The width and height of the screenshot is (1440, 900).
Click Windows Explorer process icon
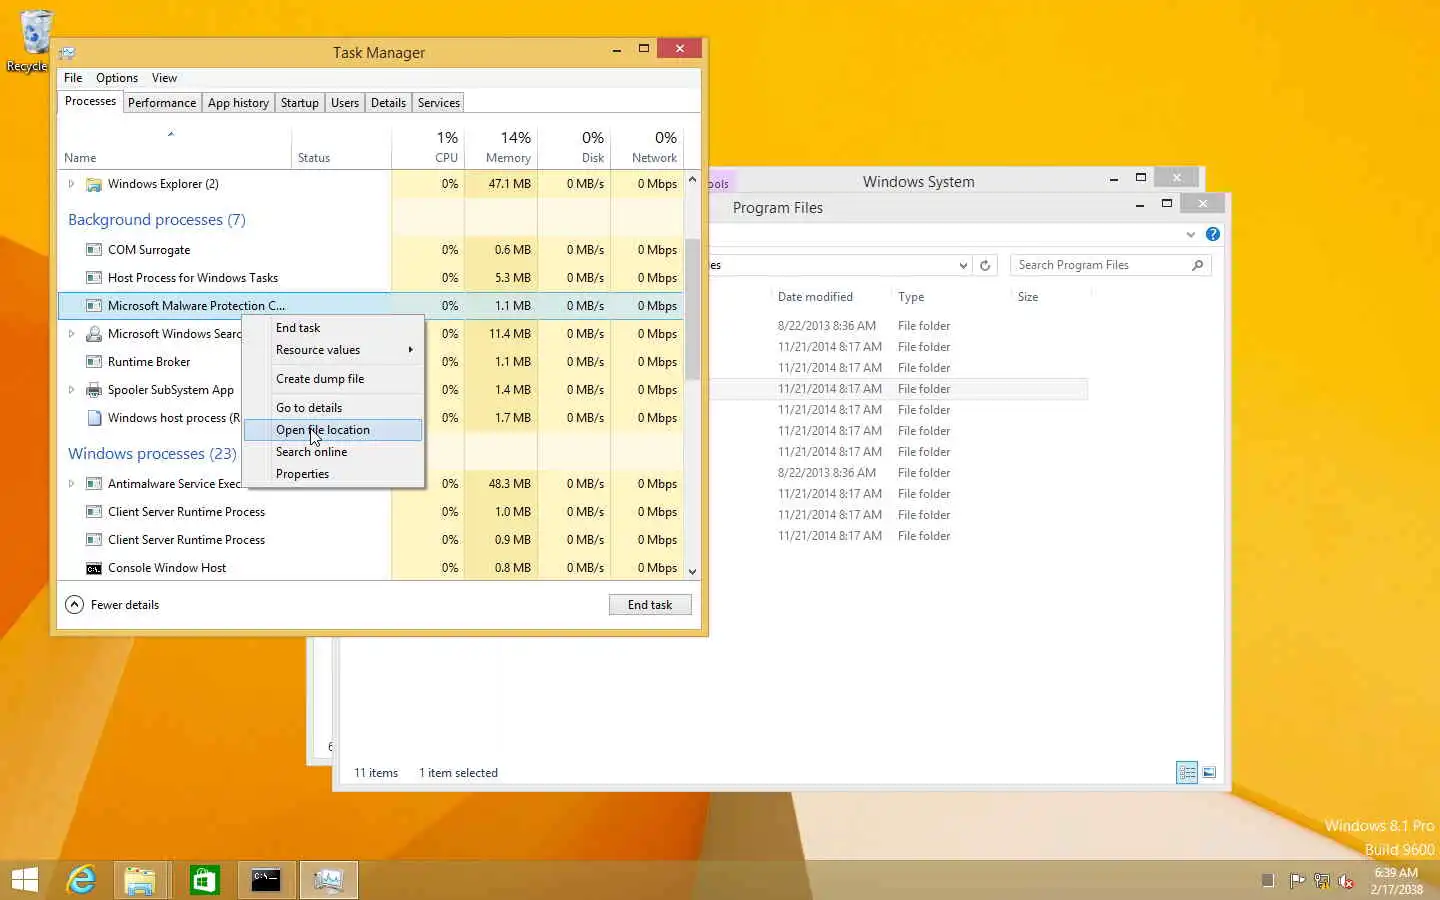click(x=94, y=184)
